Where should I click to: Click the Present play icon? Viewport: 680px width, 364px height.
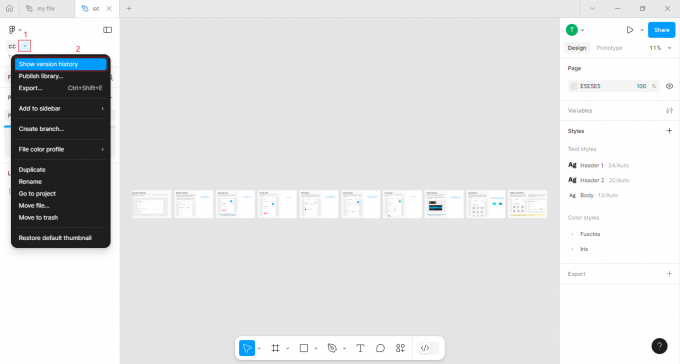pos(630,30)
